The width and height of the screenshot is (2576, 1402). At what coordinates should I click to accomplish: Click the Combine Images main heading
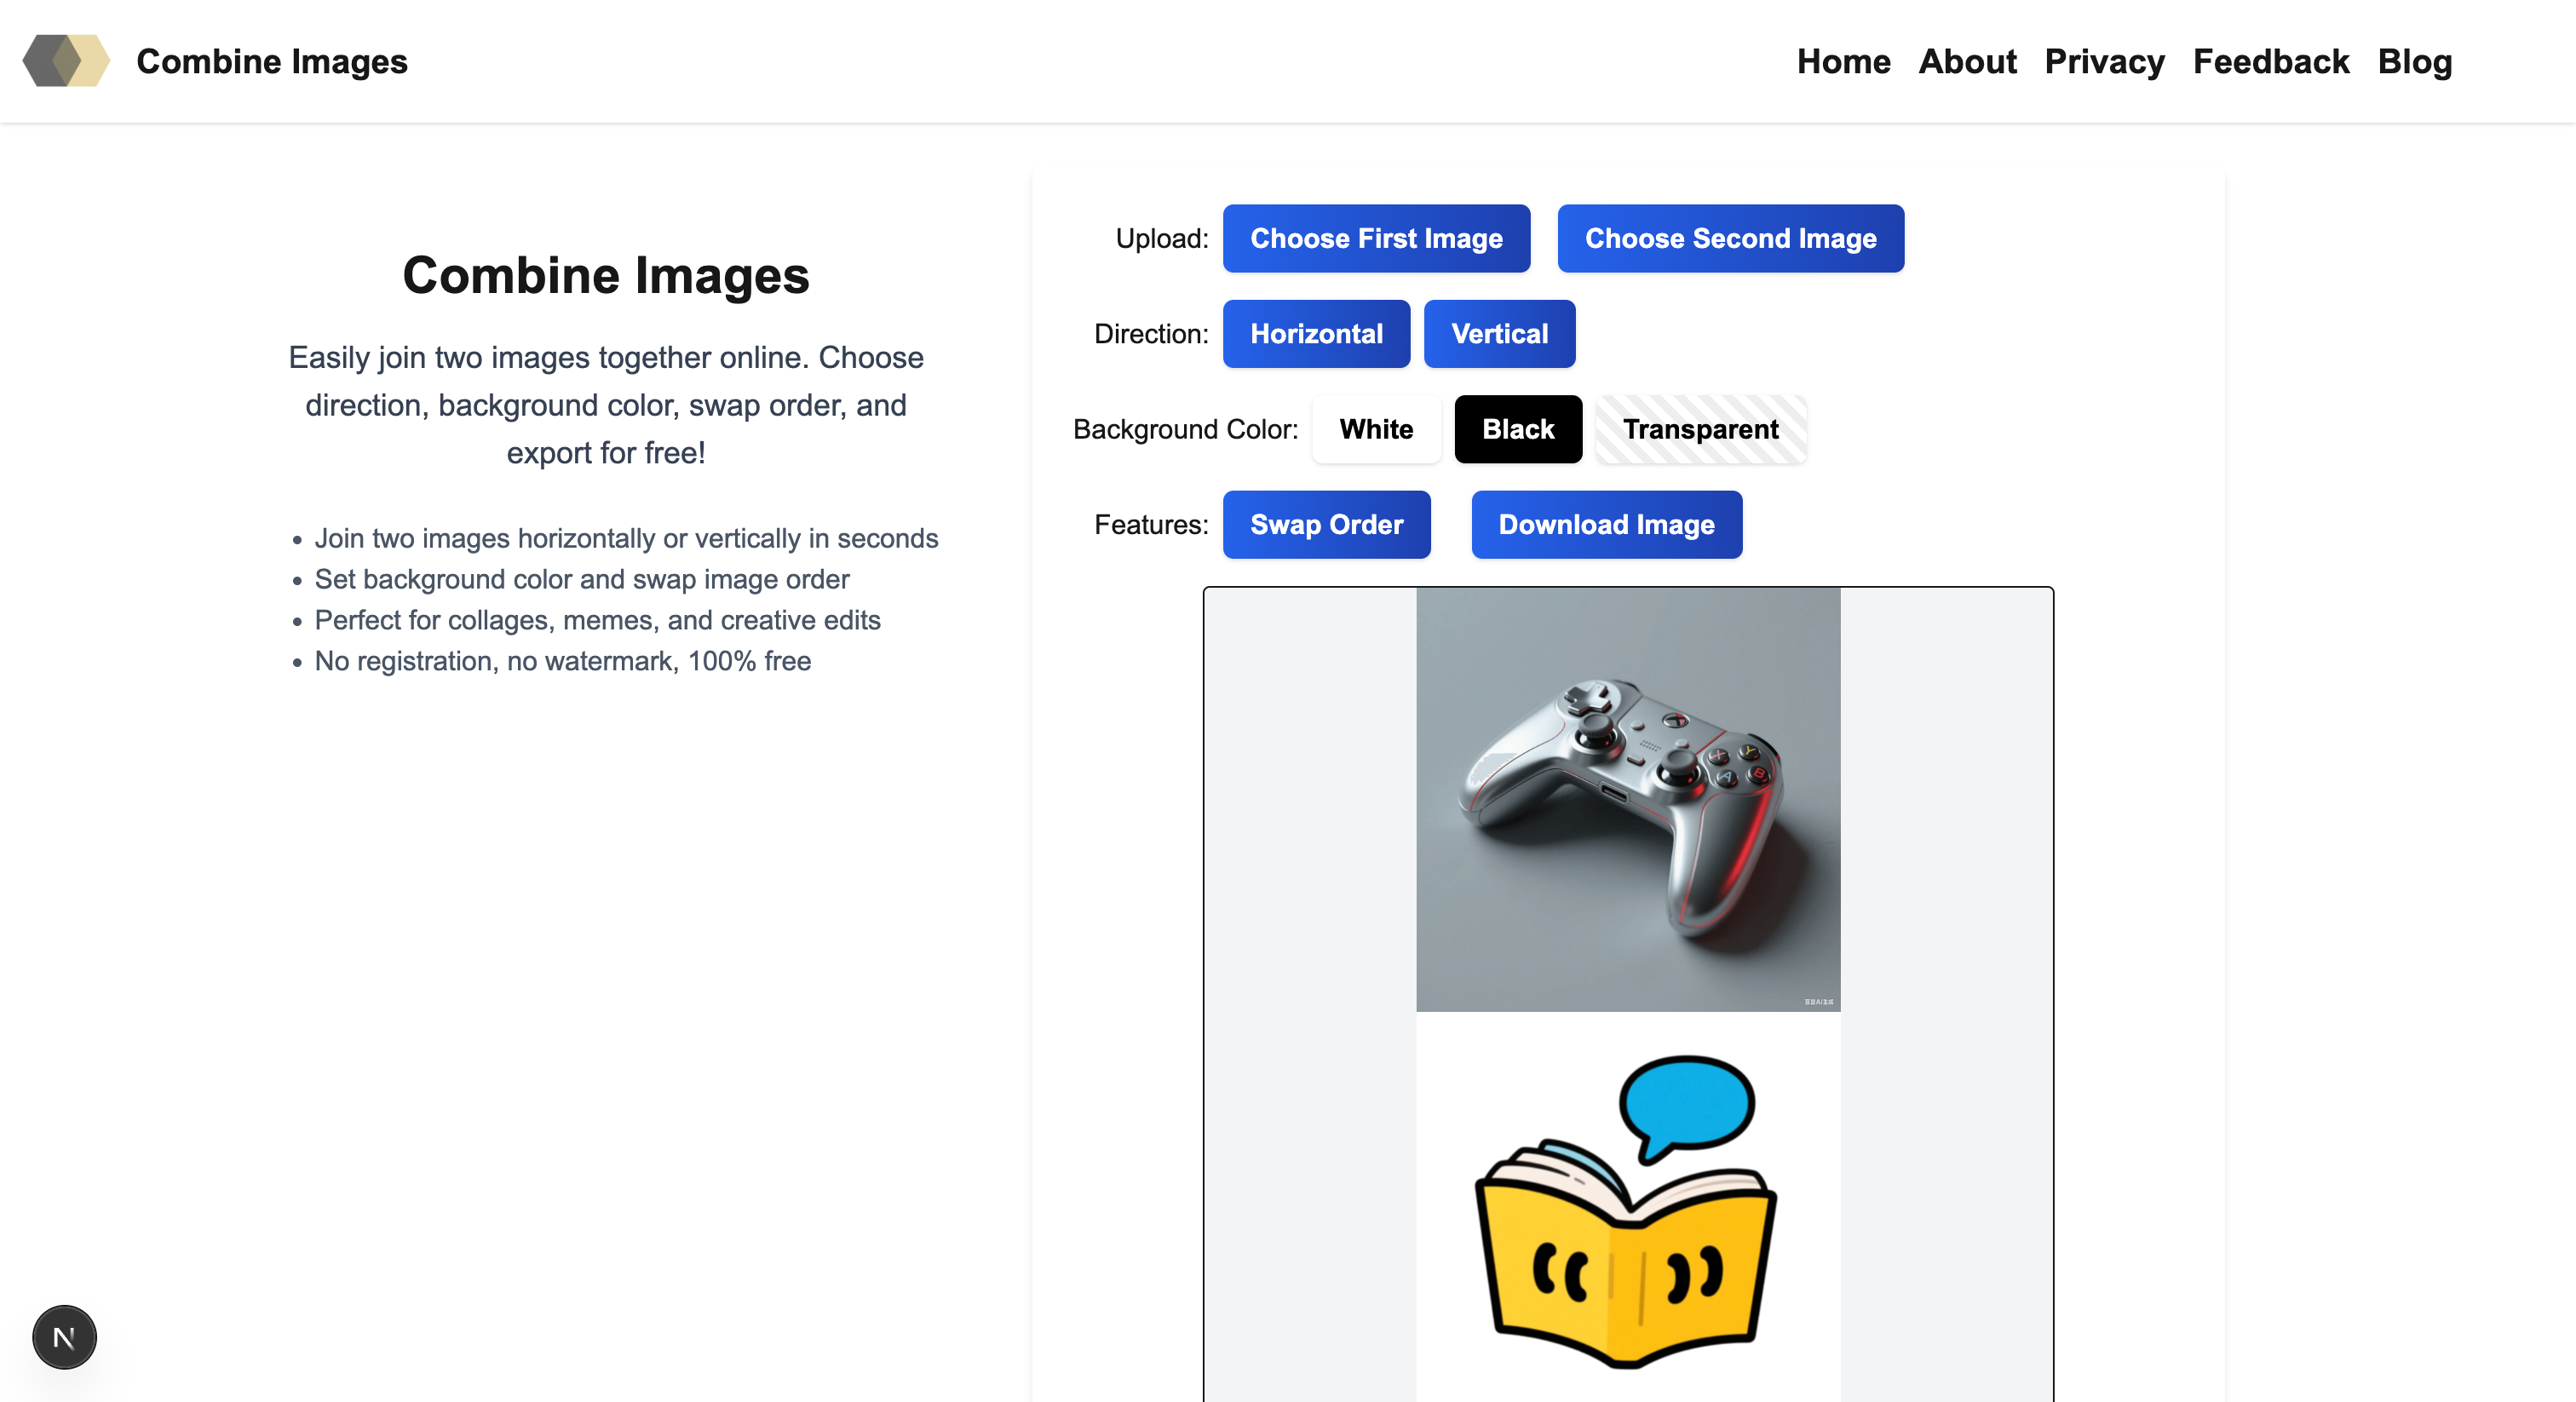pyautogui.click(x=605, y=275)
